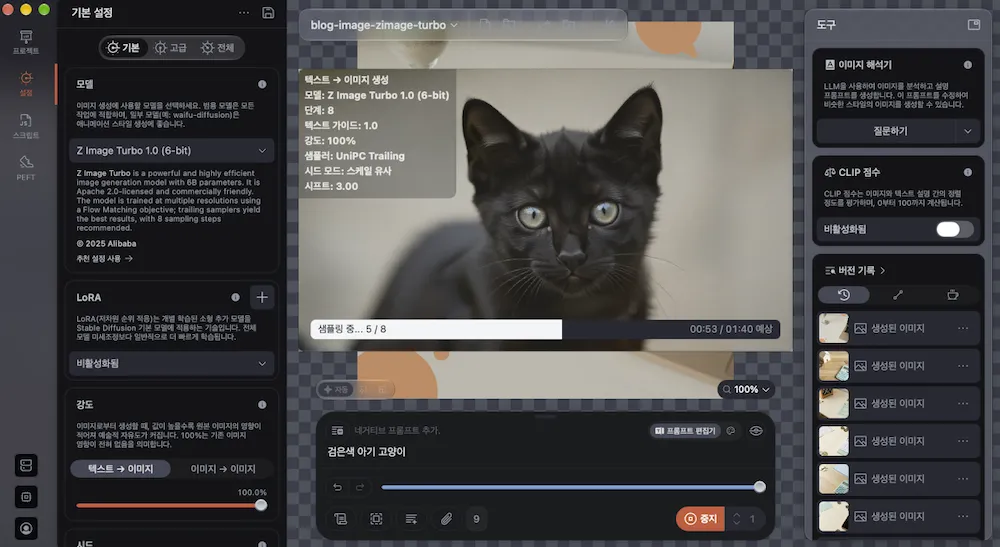Screen dimensions: 1000x547
Task: Click the selection frame icon in prompt bar
Action: tap(376, 519)
